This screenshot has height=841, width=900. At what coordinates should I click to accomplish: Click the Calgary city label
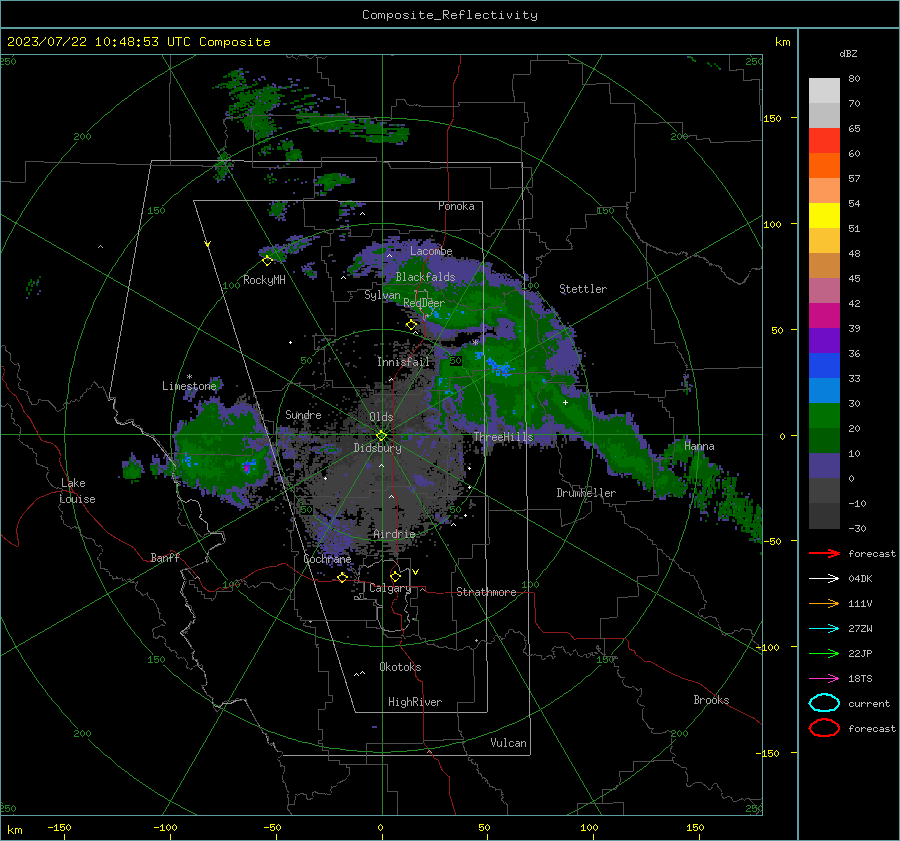click(x=390, y=588)
